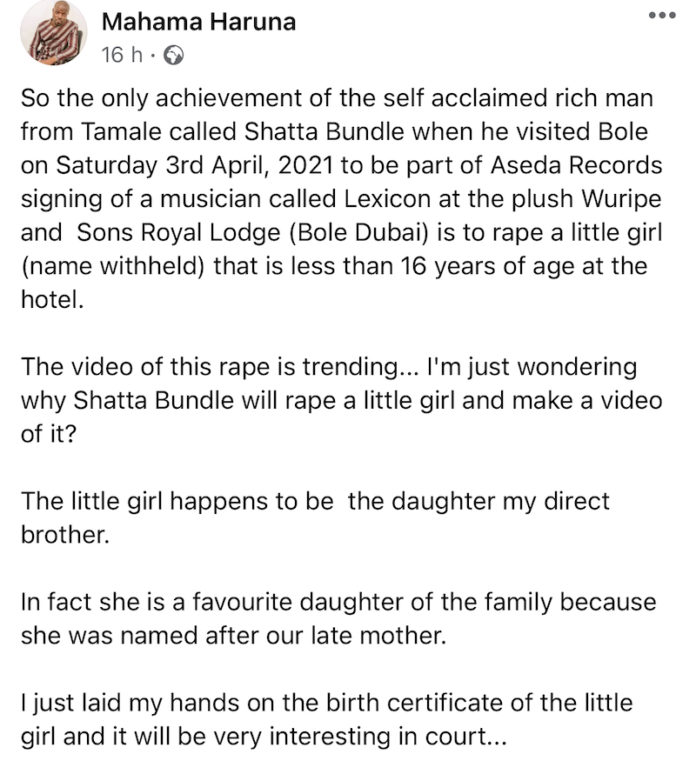Image resolution: width=696 pixels, height=761 pixels.
Task: Open the three-dot post options menu
Action: 662,16
